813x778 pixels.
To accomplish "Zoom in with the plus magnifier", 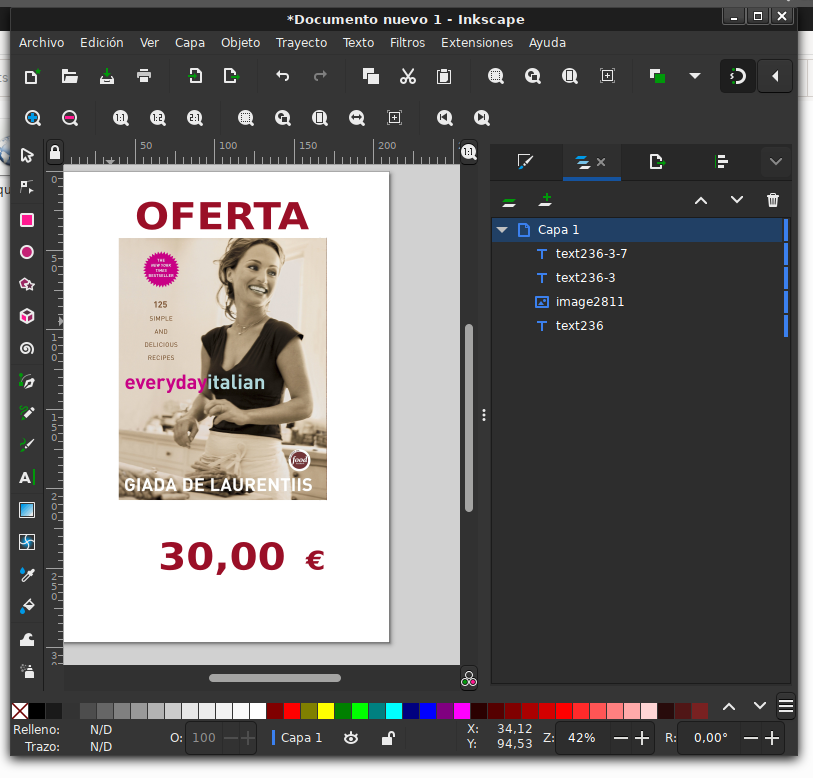I will tap(33, 118).
